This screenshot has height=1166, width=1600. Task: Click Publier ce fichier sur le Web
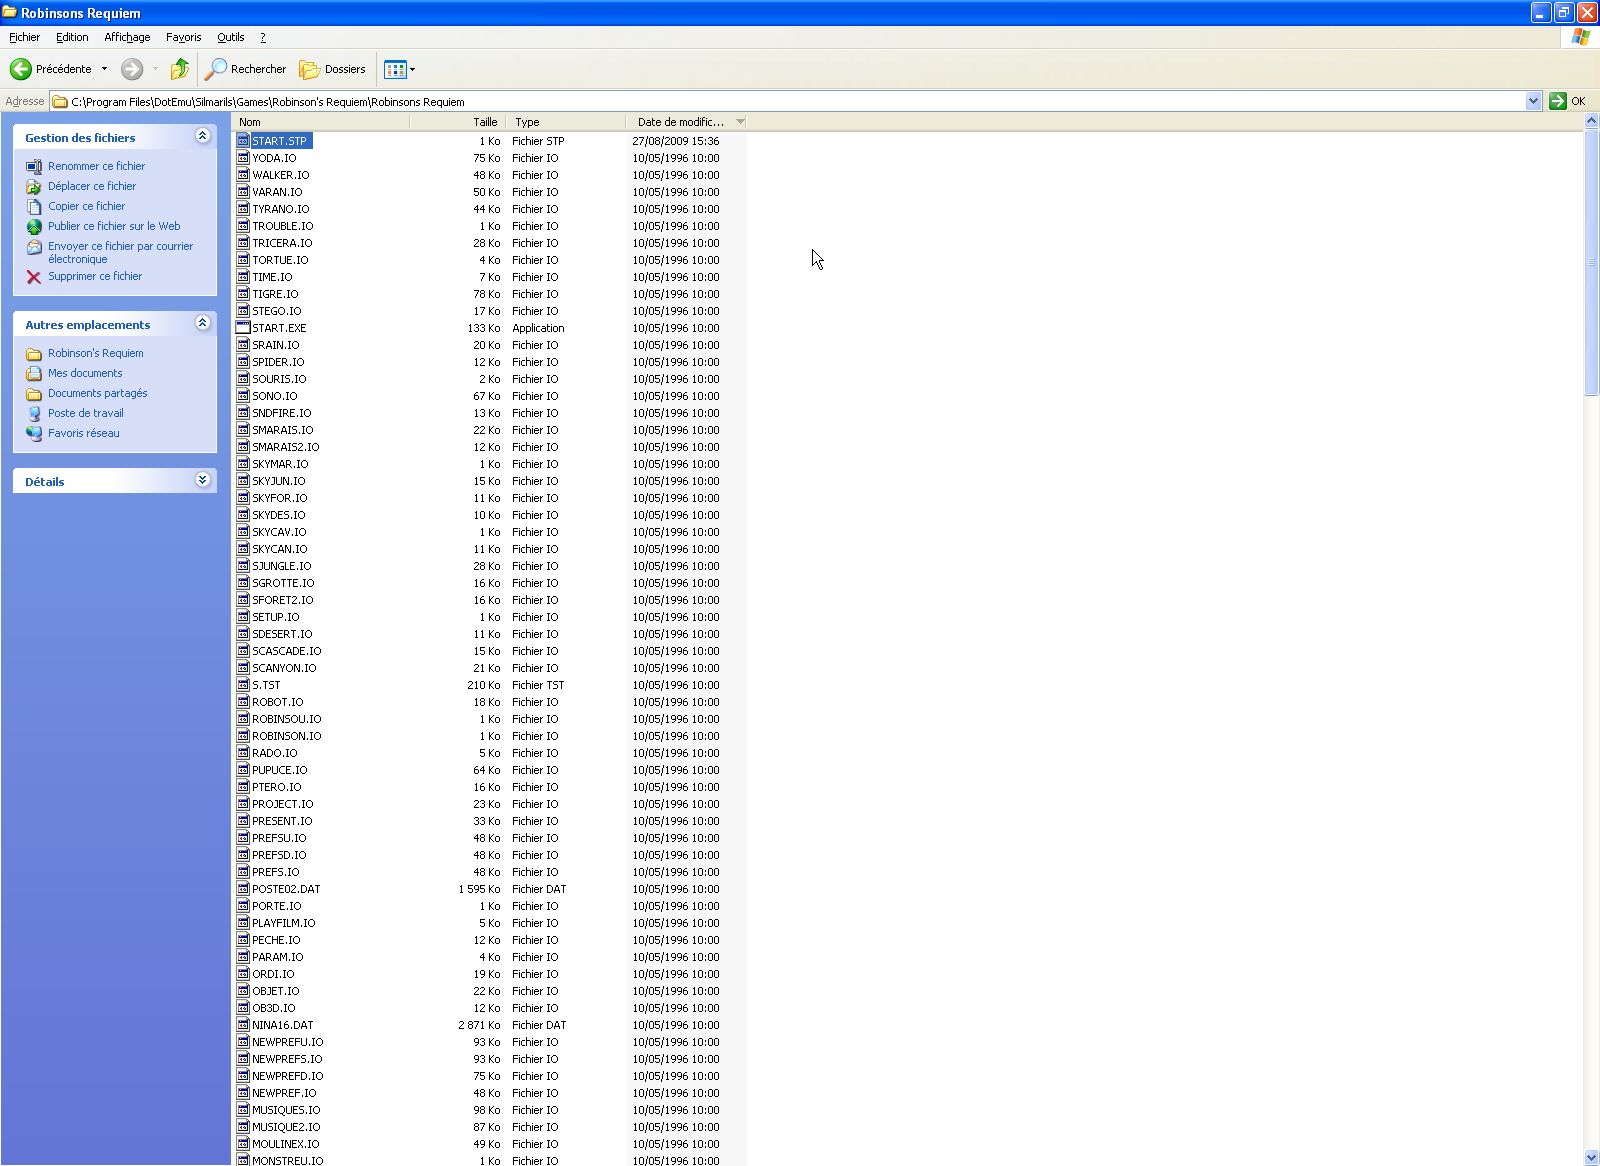pos(114,226)
